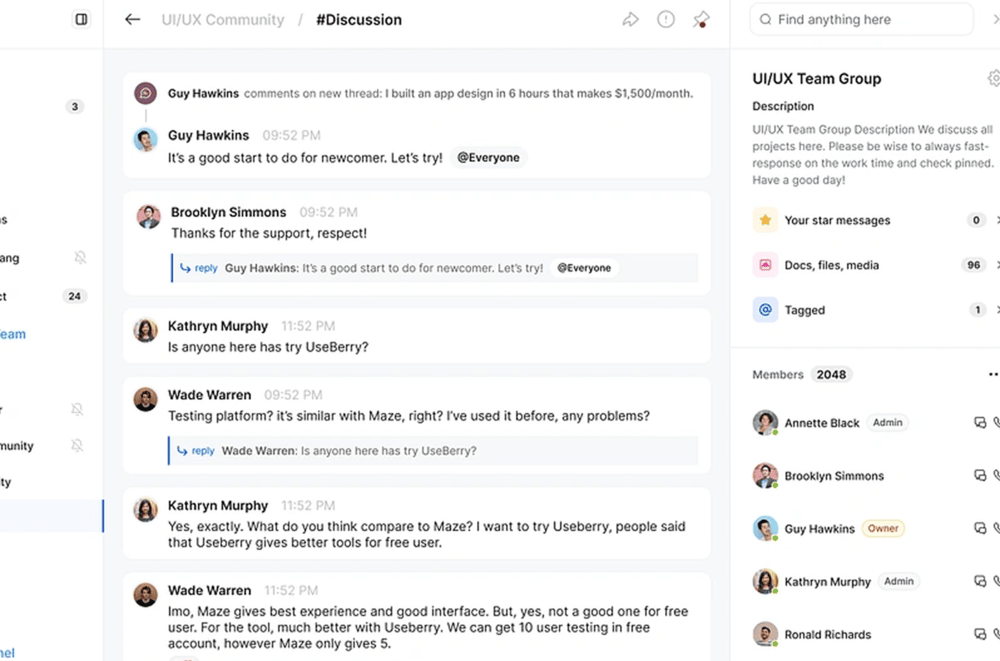Message Guy Hawkins via chat icon
Viewport: 1000px width, 661px height.
click(x=980, y=528)
